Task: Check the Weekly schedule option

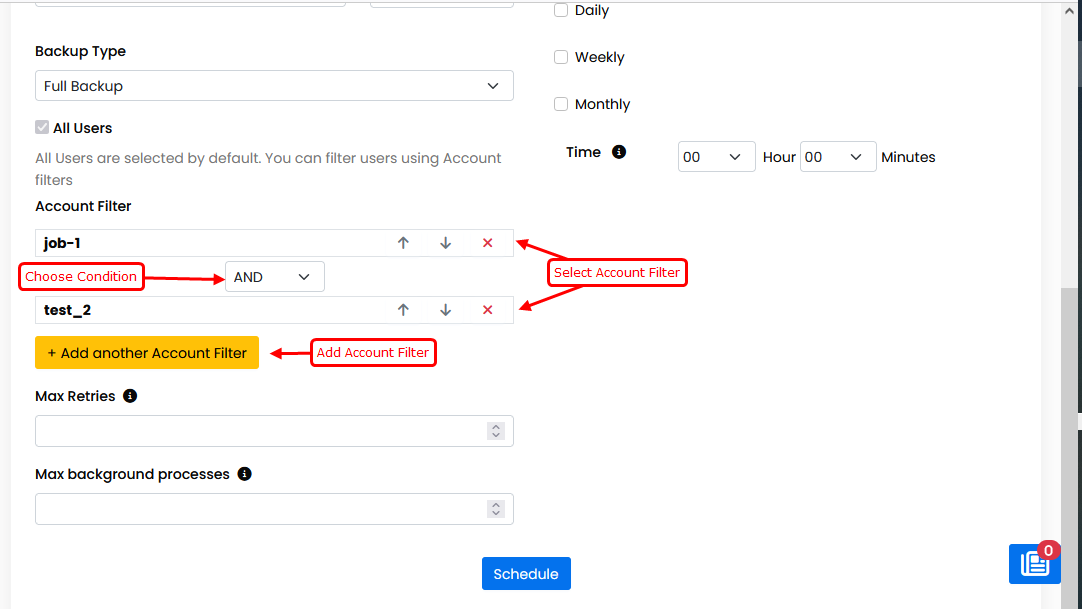Action: coord(561,57)
